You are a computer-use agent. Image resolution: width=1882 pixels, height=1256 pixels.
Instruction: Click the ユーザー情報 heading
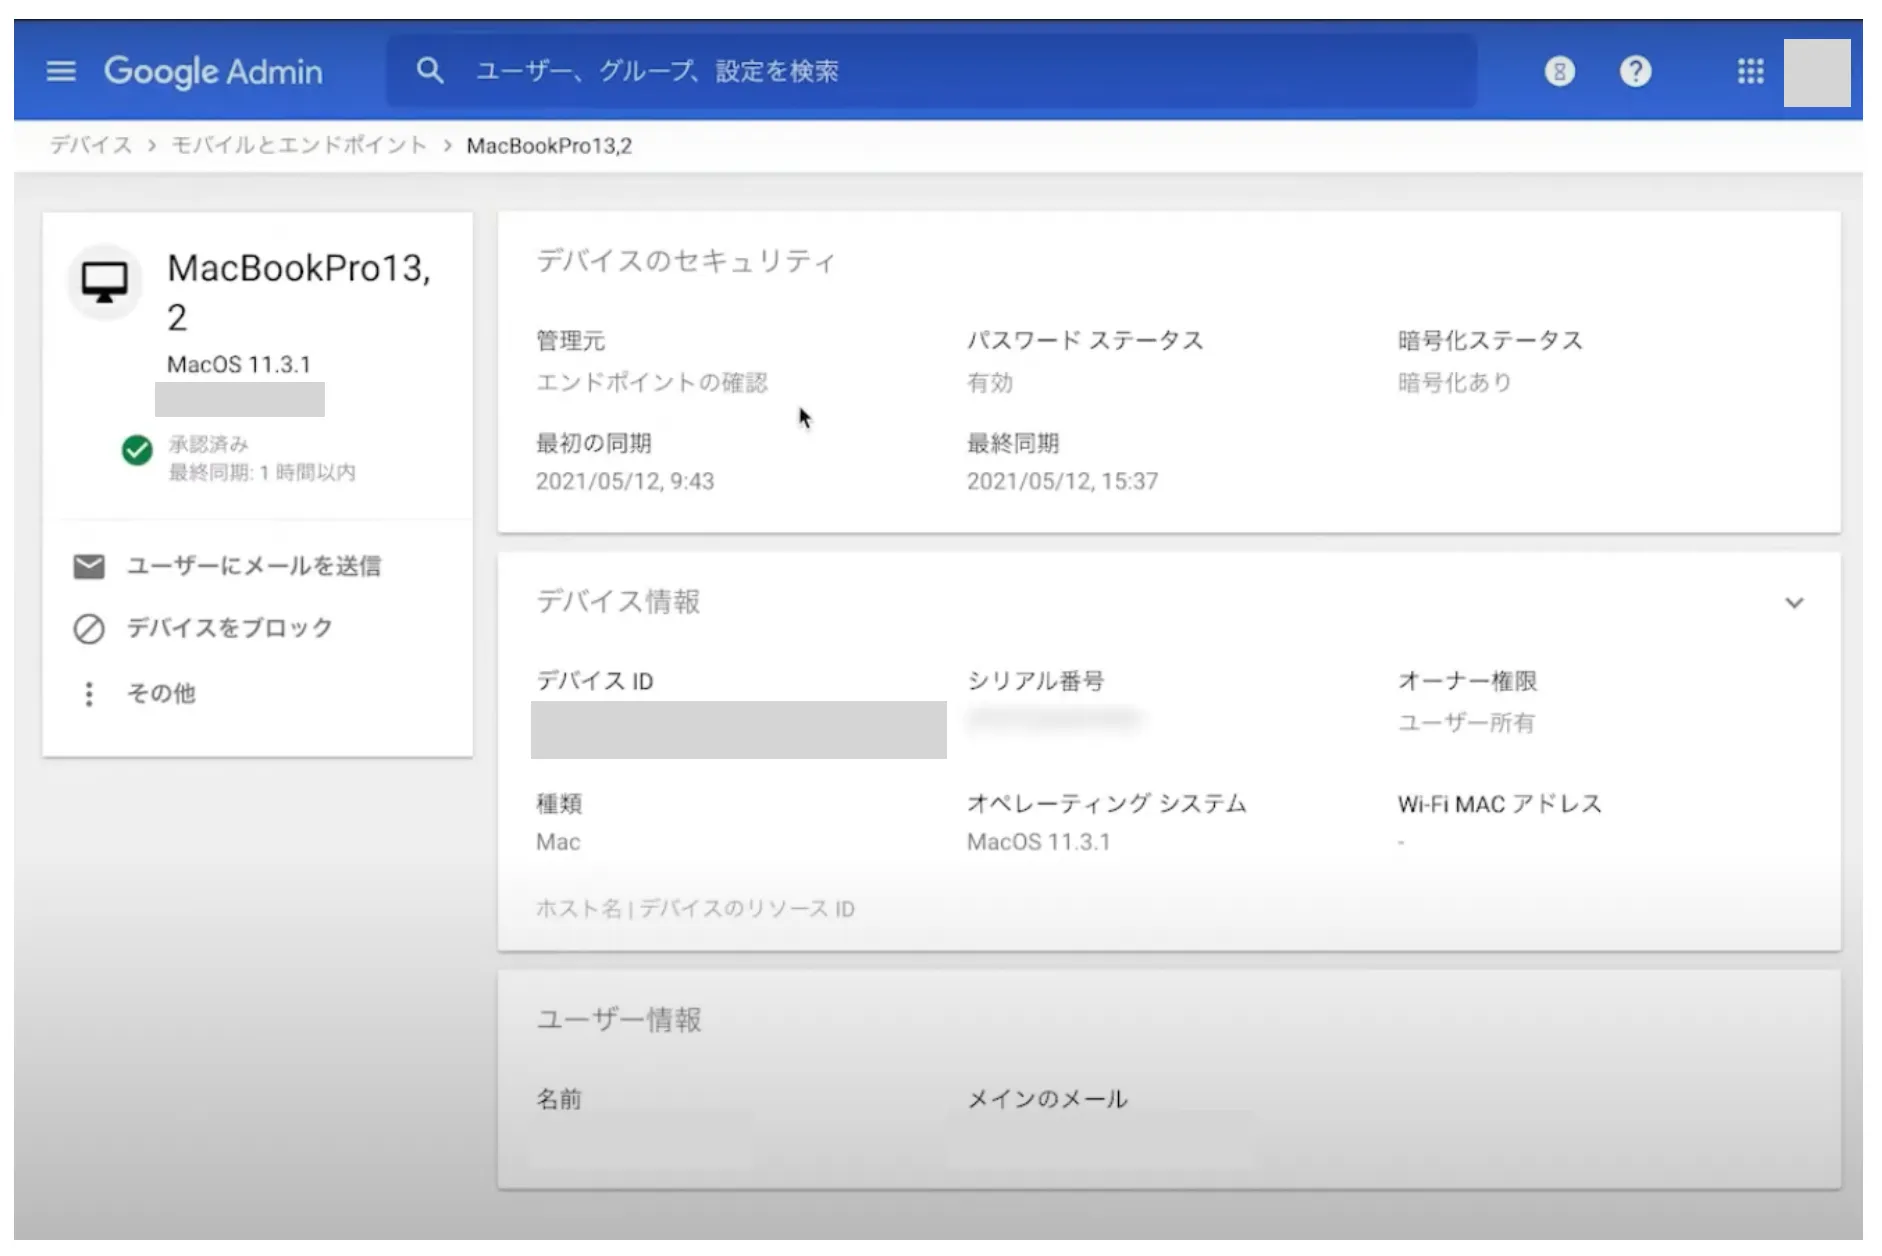click(x=619, y=1020)
